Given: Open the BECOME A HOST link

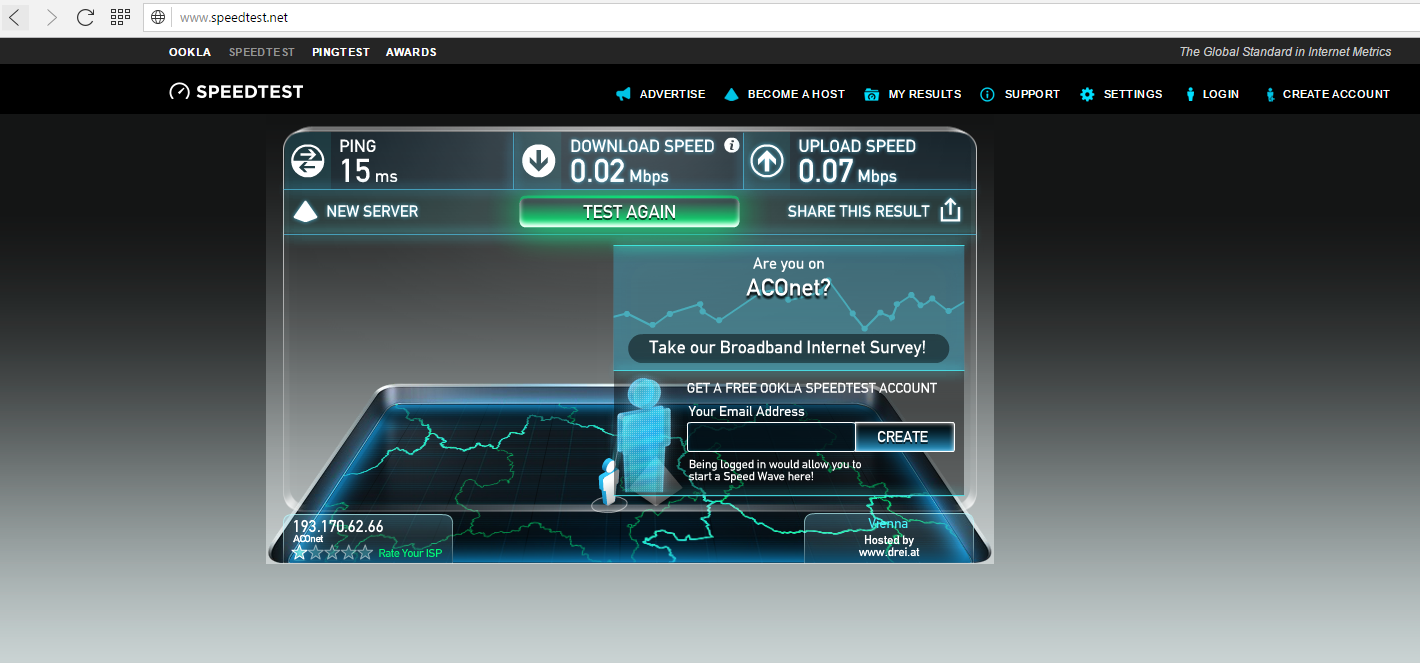Looking at the screenshot, I should pos(796,94).
